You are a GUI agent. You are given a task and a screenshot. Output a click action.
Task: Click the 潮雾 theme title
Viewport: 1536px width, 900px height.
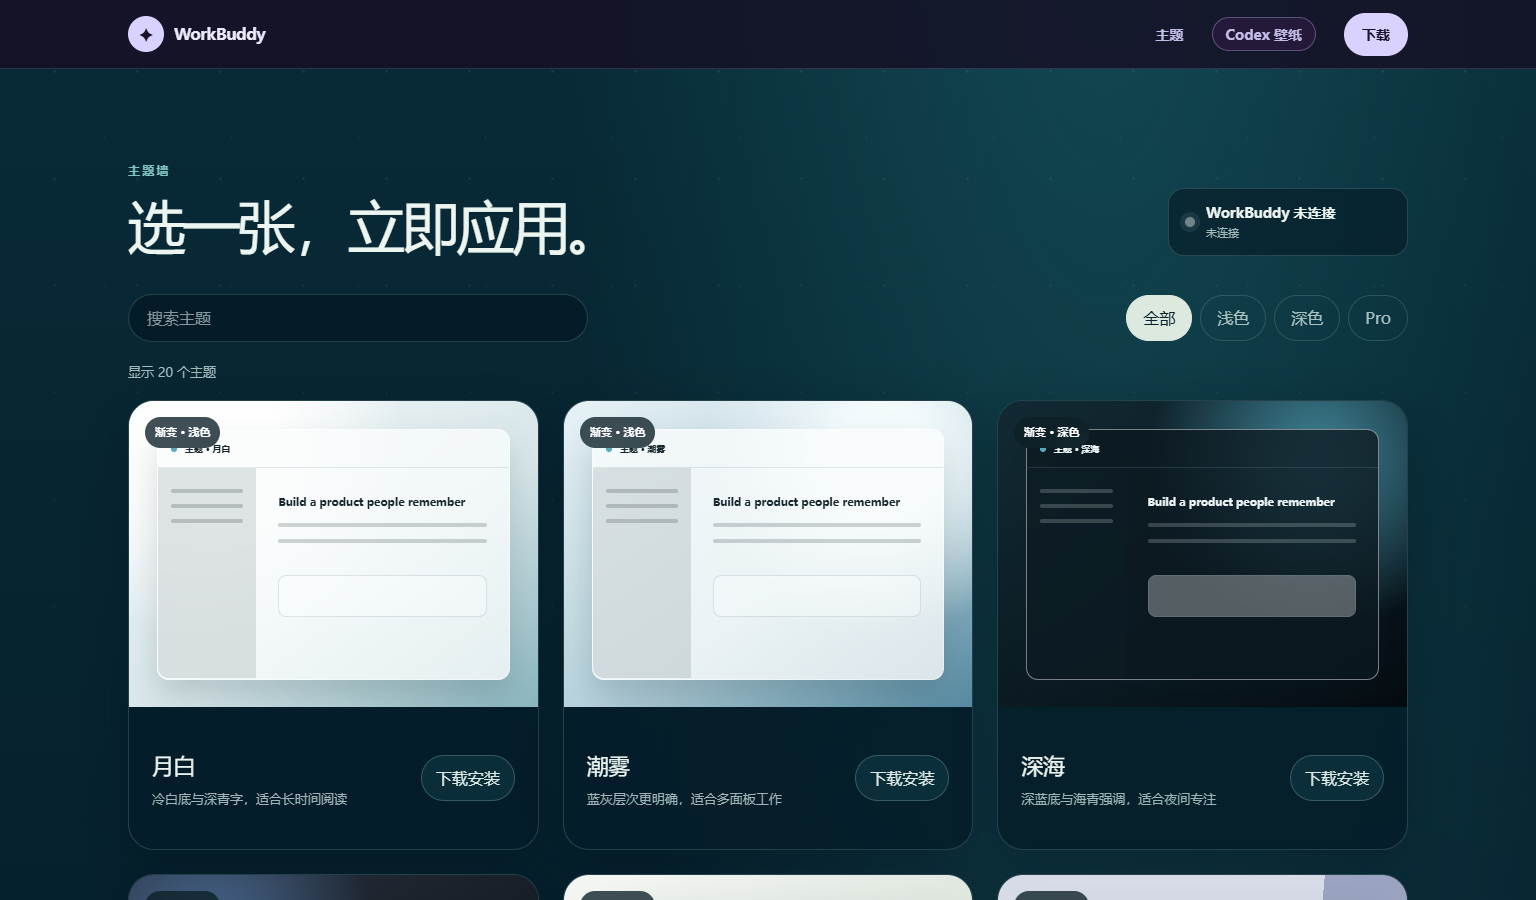click(x=608, y=767)
